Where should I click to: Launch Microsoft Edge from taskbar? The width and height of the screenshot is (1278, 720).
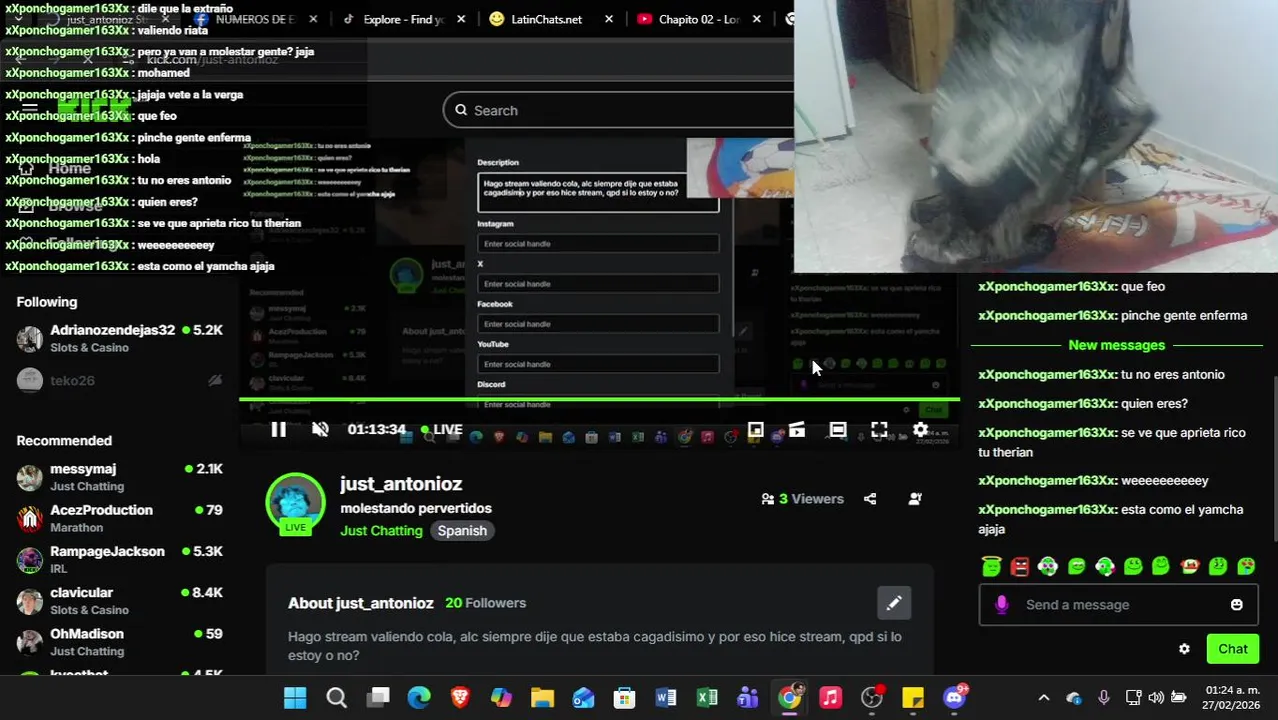pos(419,698)
